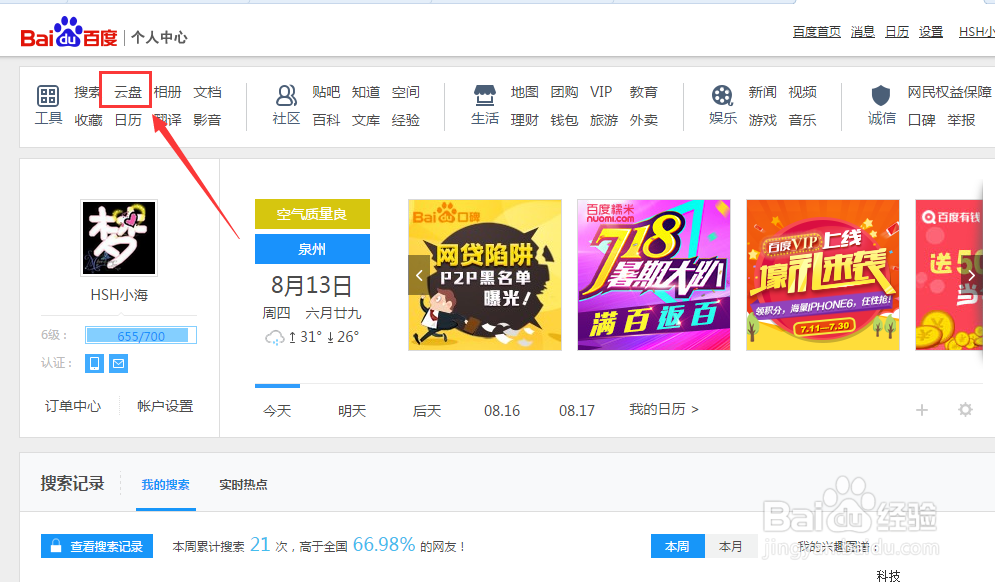Open 地图 maps link
The width and height of the screenshot is (995, 582).
(525, 92)
